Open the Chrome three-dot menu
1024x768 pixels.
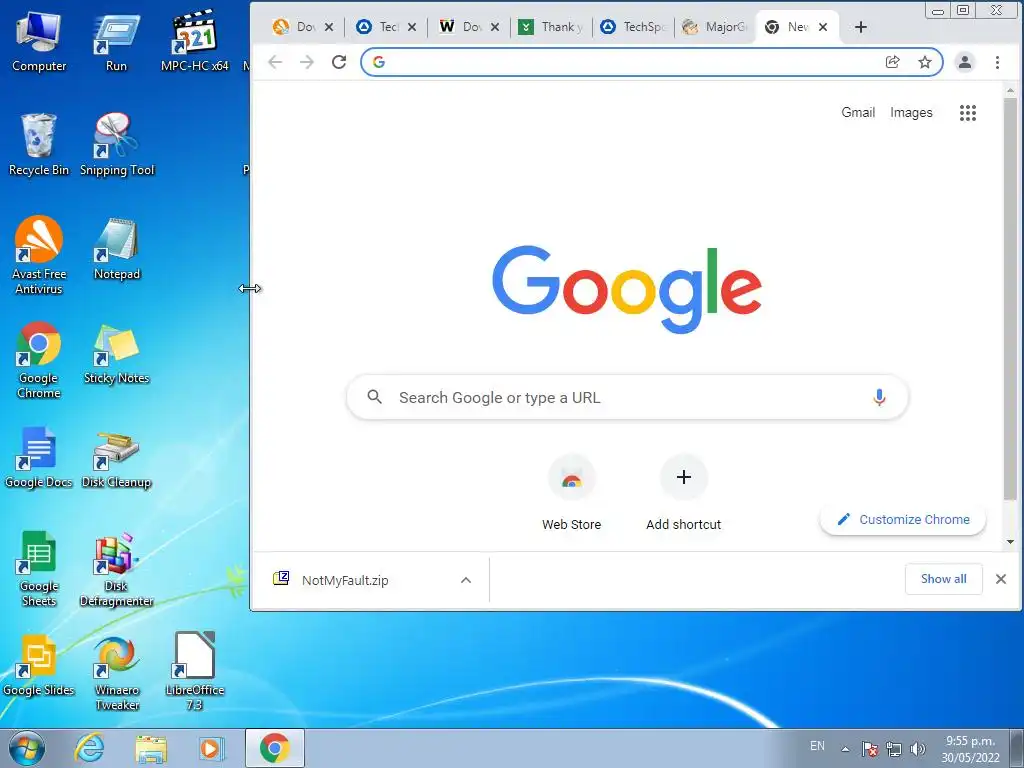point(997,62)
